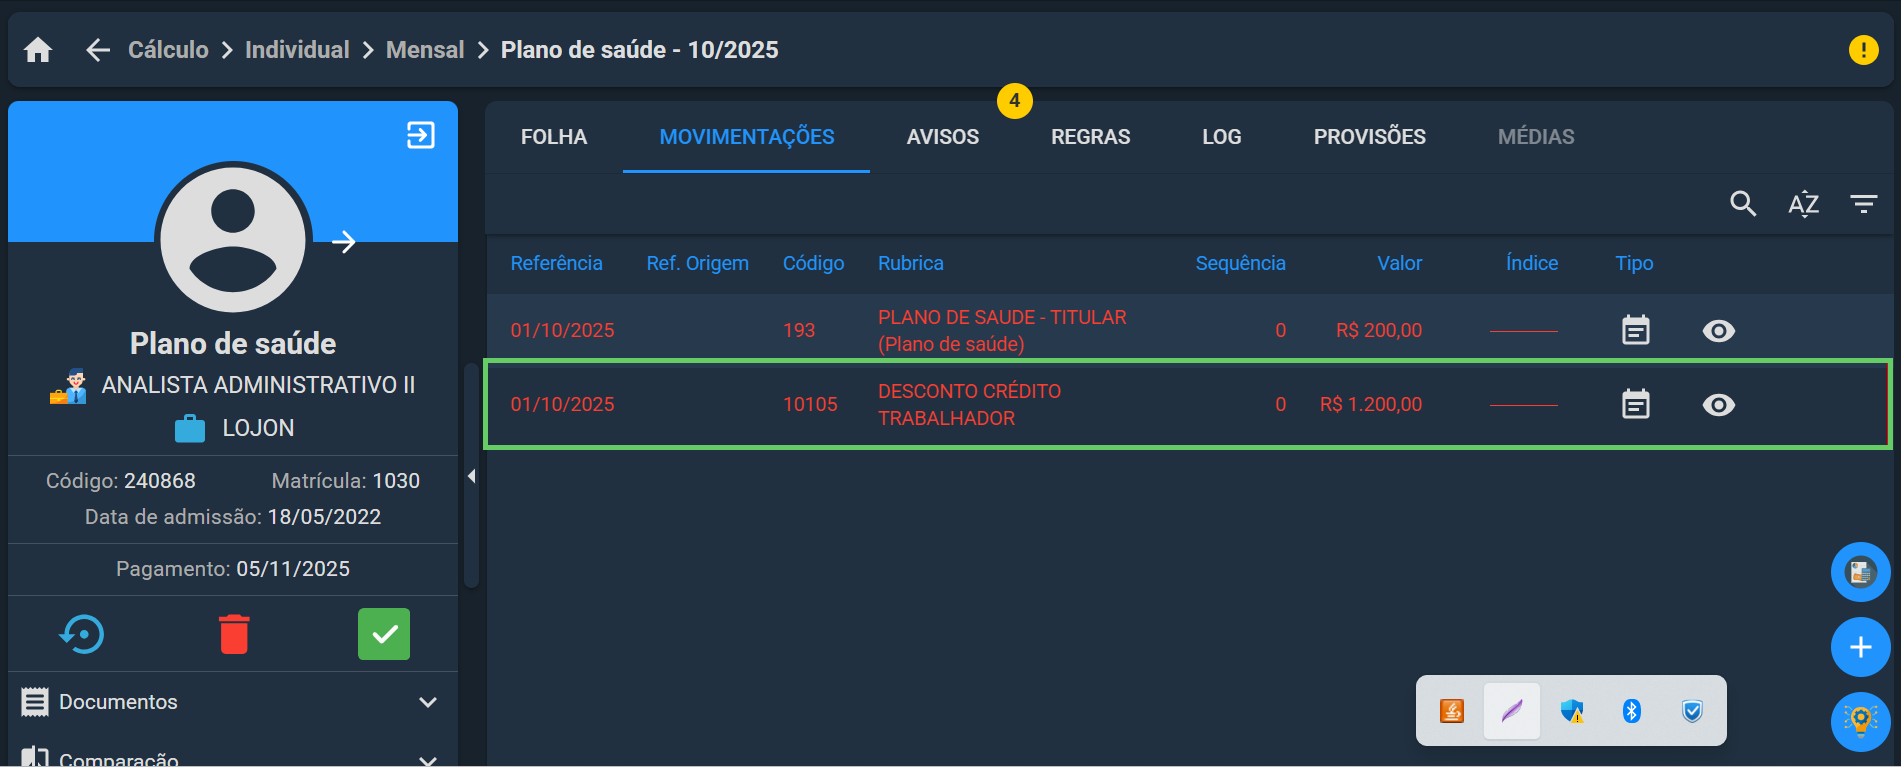The image size is (1901, 767).
Task: Click ANALISTA ADMINISTRATIVO II job title
Action: click(x=258, y=385)
